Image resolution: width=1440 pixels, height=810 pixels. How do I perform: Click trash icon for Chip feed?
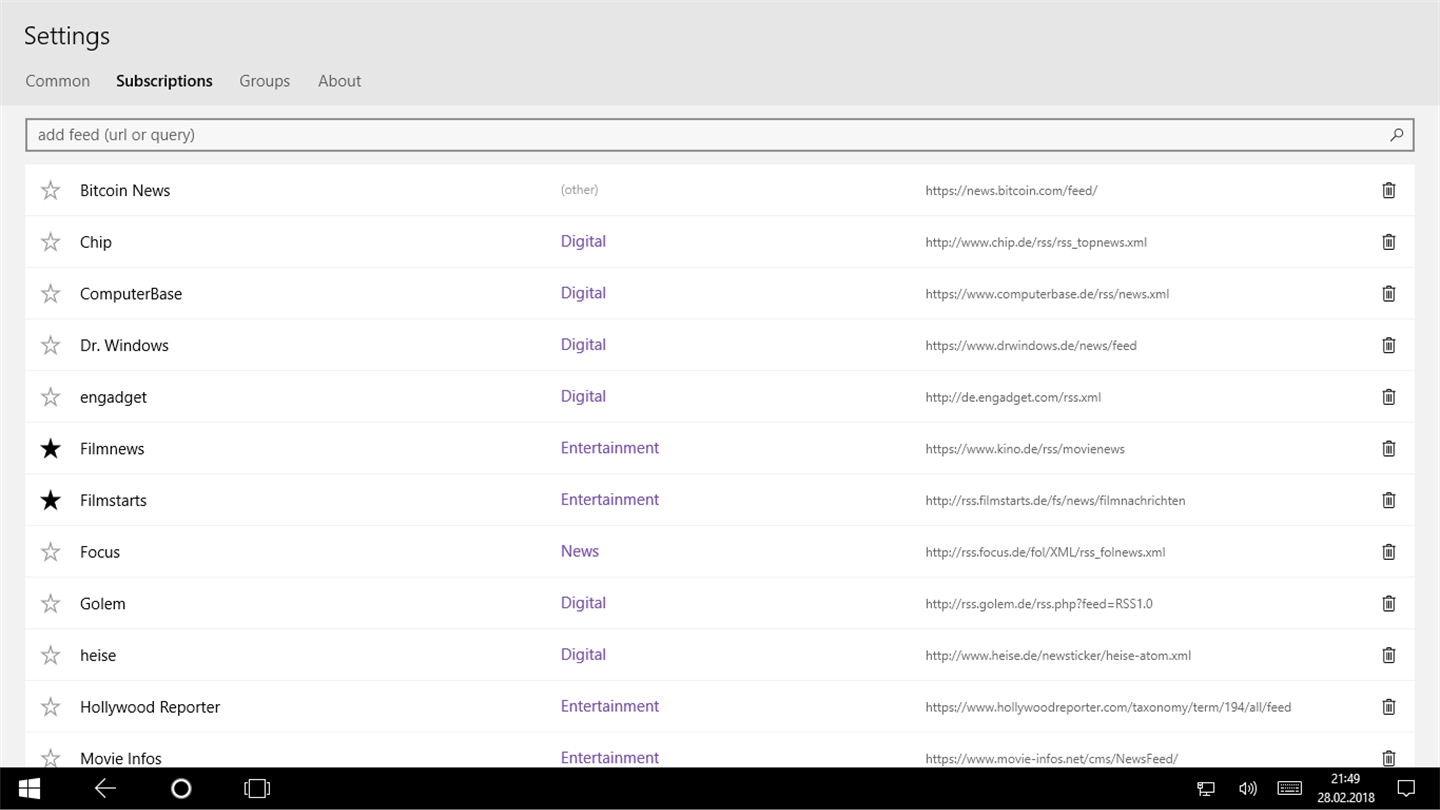pos(1388,242)
